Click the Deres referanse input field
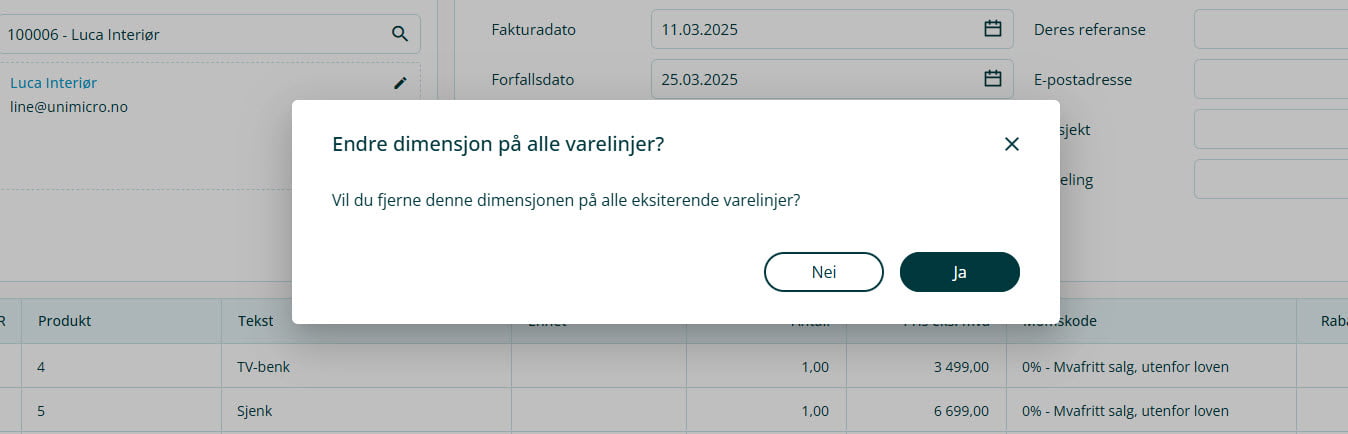This screenshot has height=434, width=1348. click(1270, 29)
